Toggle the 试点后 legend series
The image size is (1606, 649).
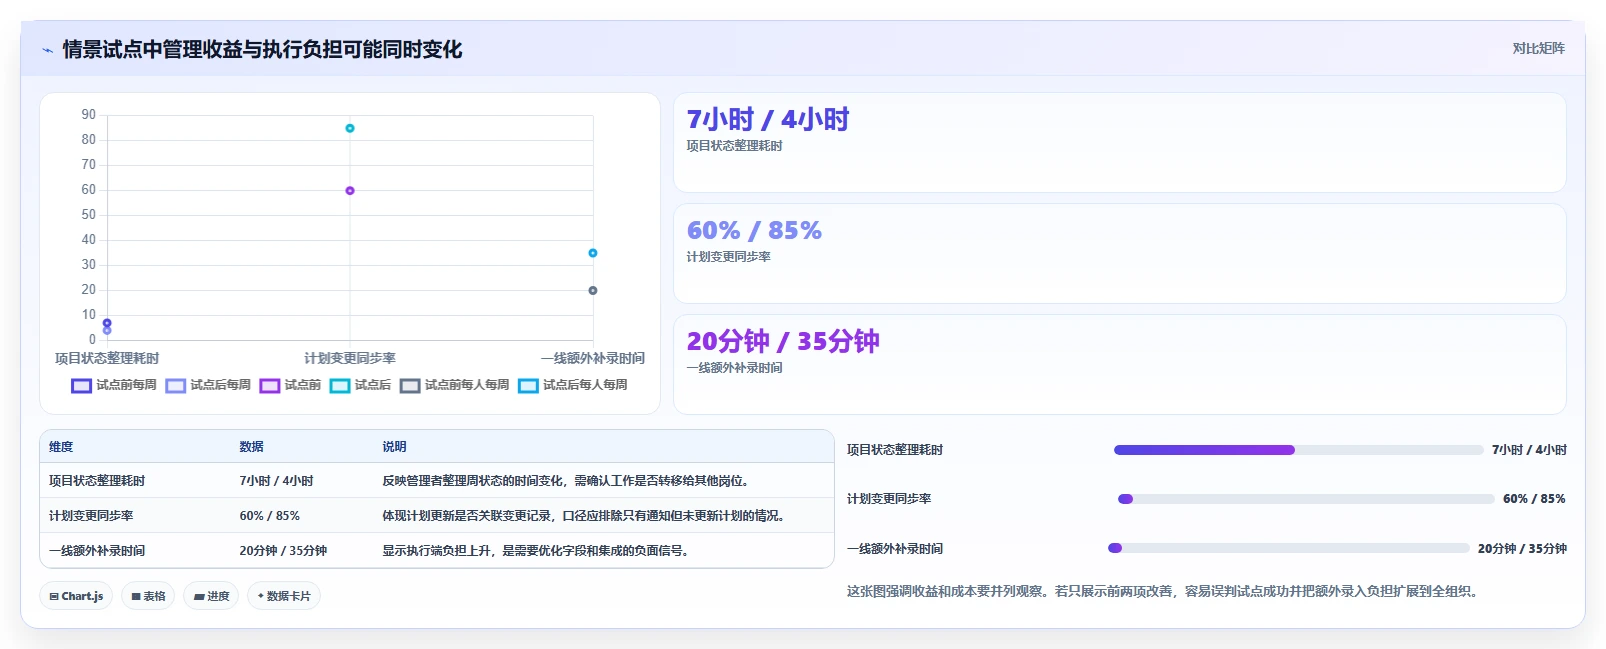(360, 385)
